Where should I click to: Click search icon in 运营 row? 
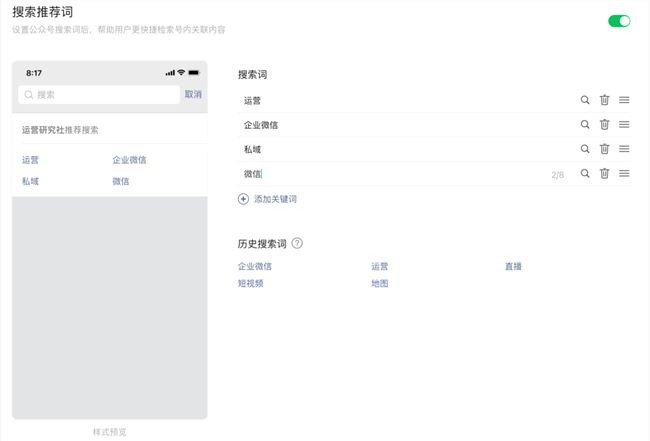click(585, 100)
